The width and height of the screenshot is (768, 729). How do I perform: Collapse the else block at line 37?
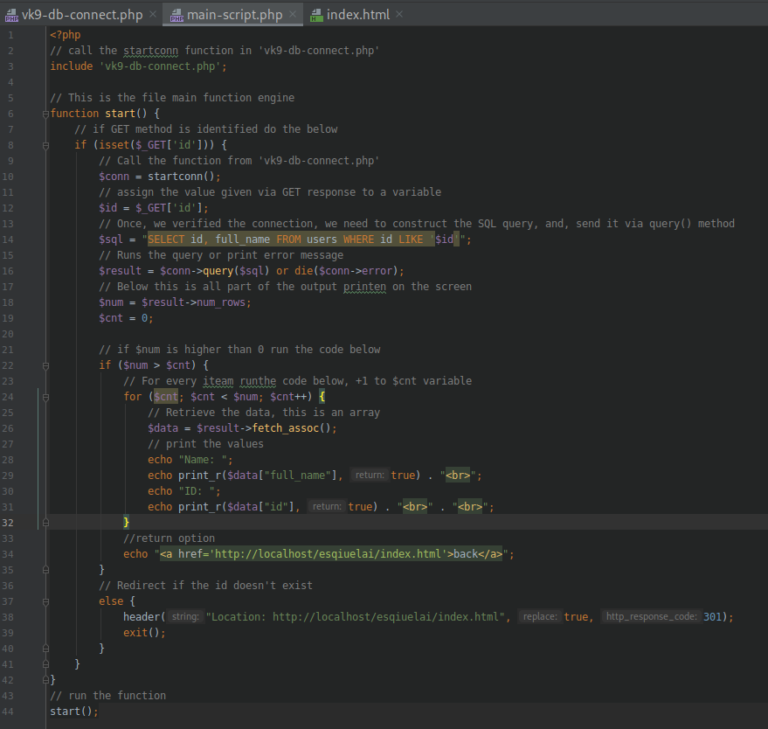(x=44, y=601)
